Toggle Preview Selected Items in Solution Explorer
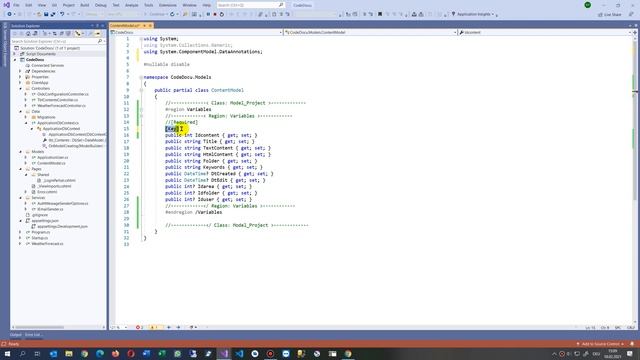Screen dimensions: 640x360 98,33
